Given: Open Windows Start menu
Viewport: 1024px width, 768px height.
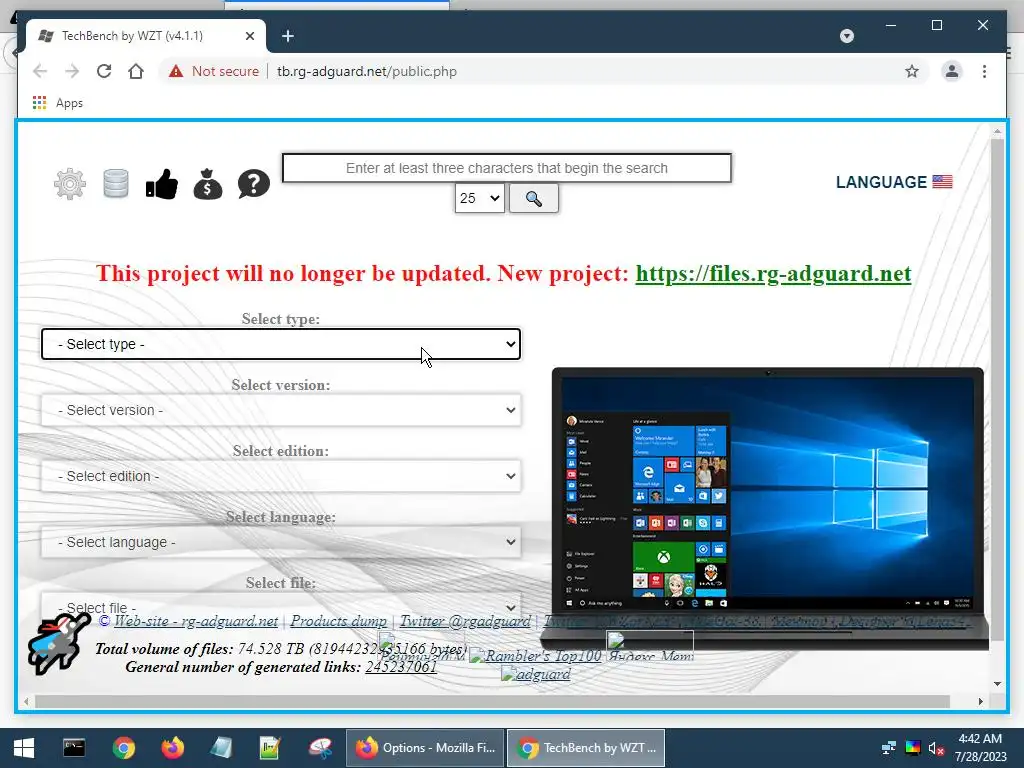Looking at the screenshot, I should (24, 748).
